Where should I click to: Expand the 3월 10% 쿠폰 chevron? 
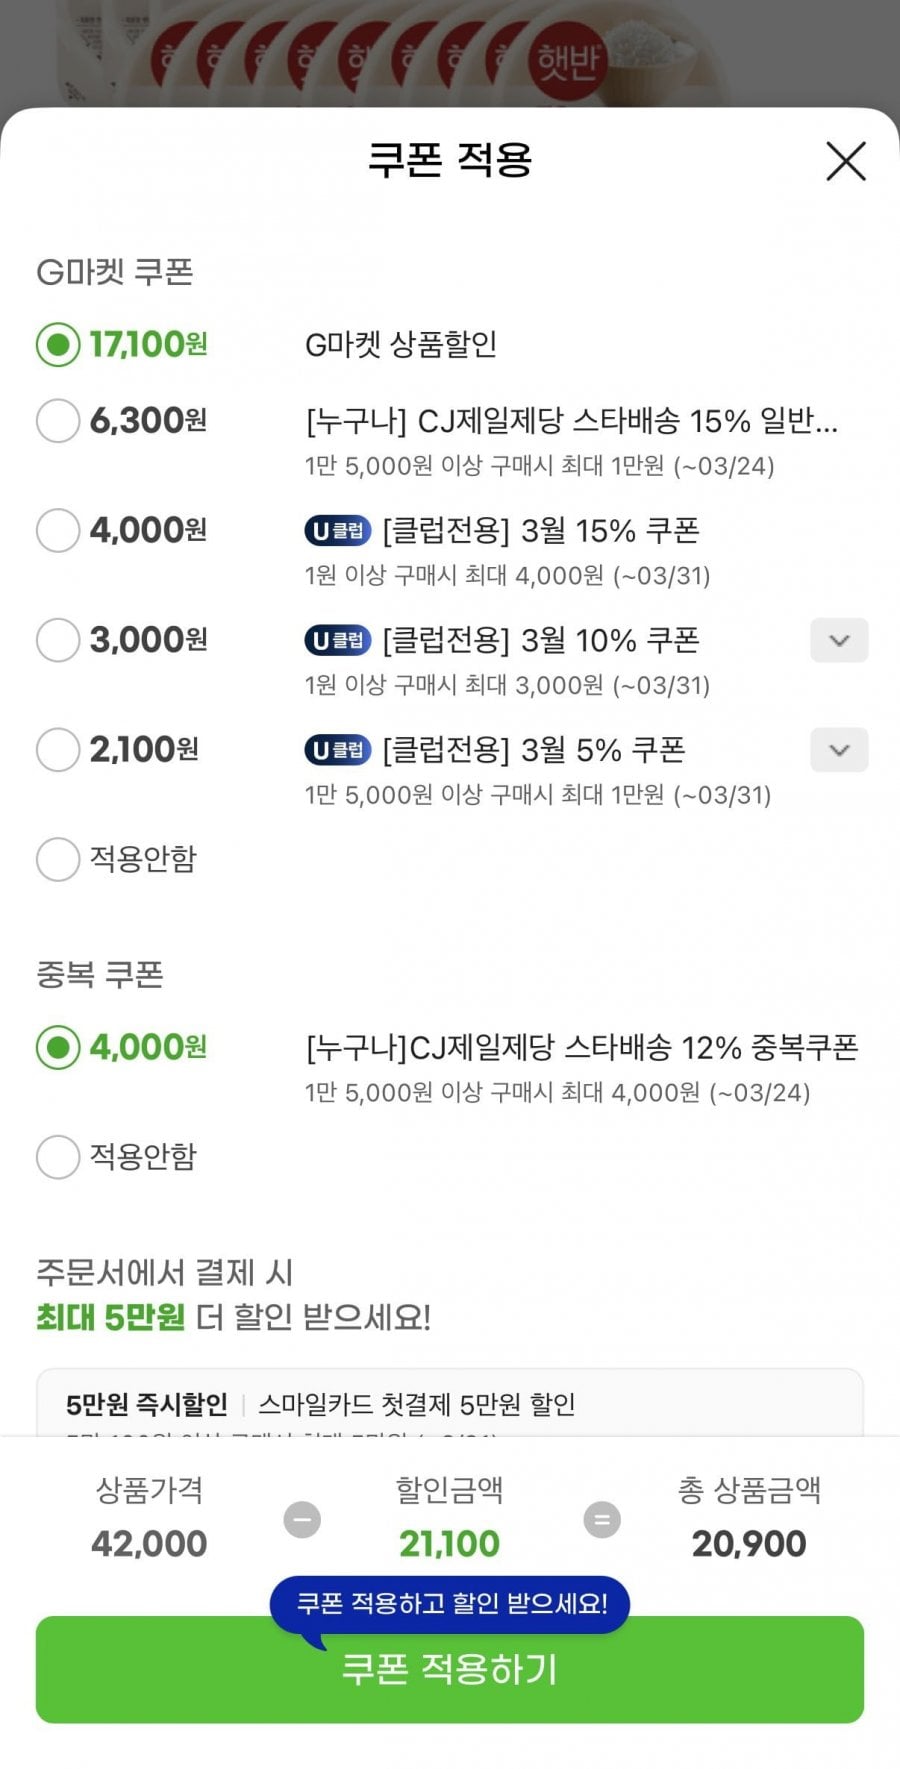point(839,640)
